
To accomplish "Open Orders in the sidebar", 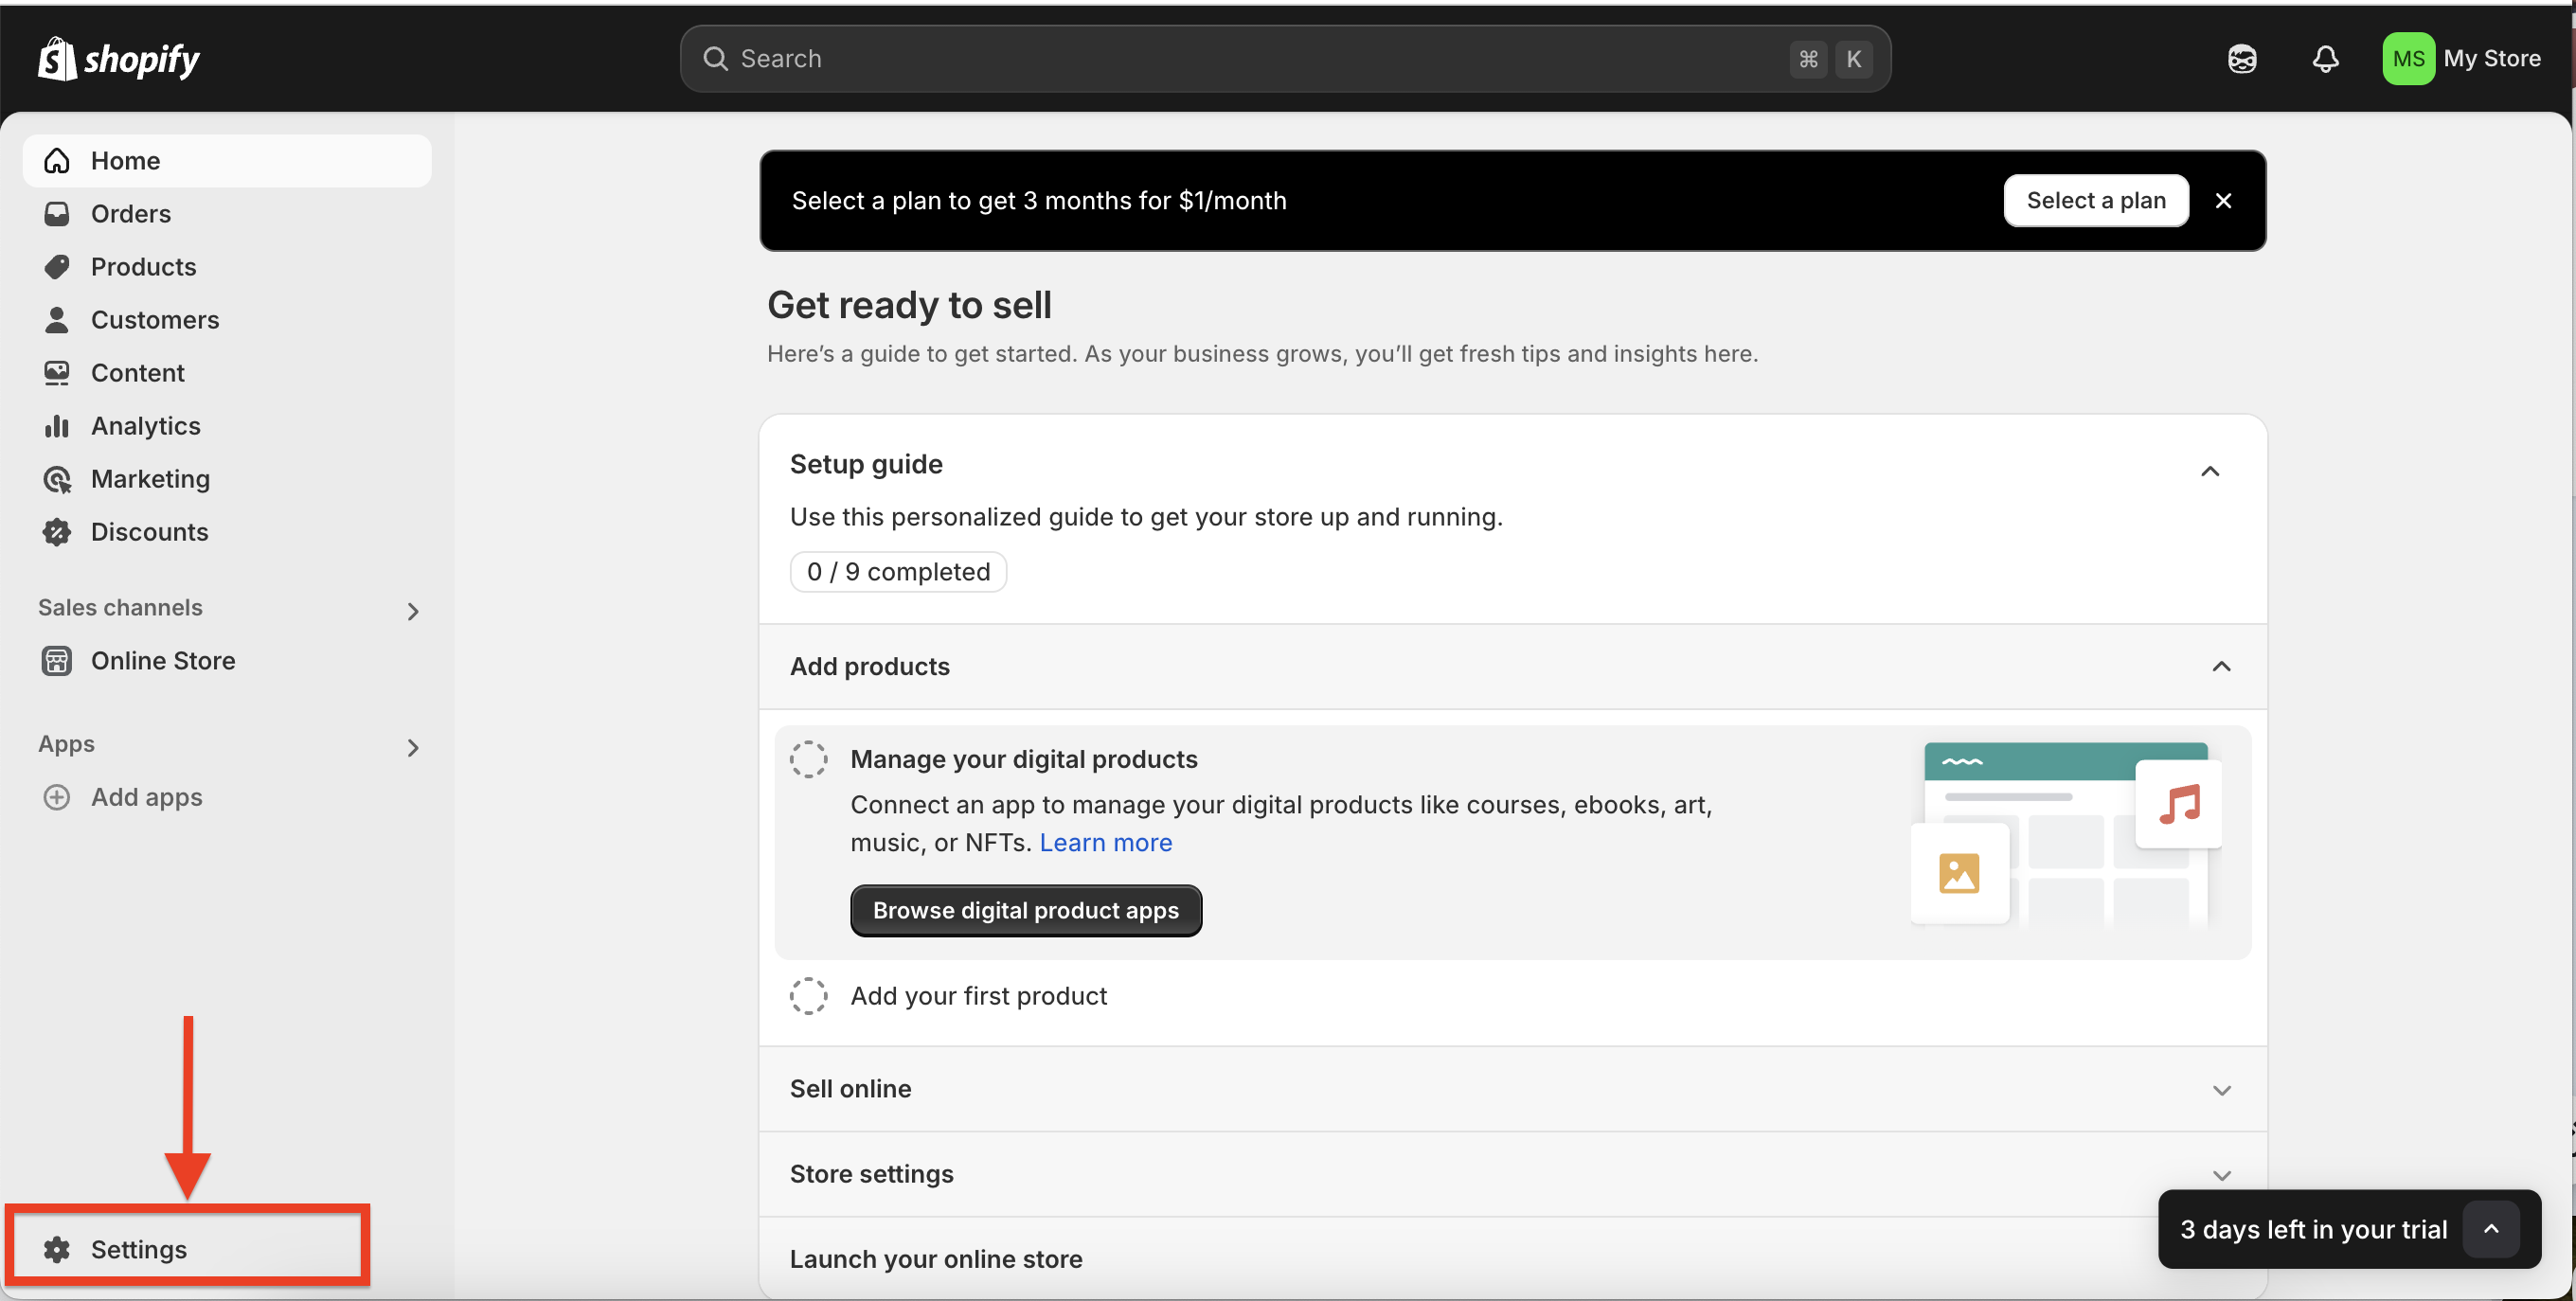I will (x=130, y=214).
